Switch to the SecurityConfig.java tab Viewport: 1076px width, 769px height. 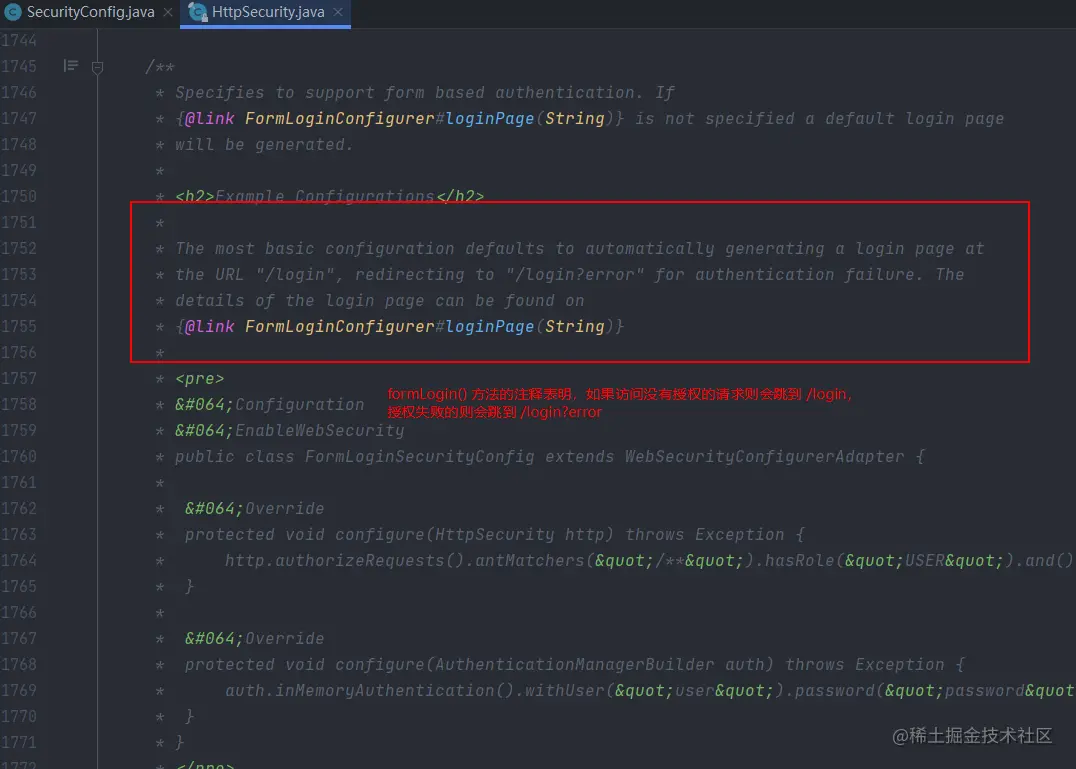point(90,12)
